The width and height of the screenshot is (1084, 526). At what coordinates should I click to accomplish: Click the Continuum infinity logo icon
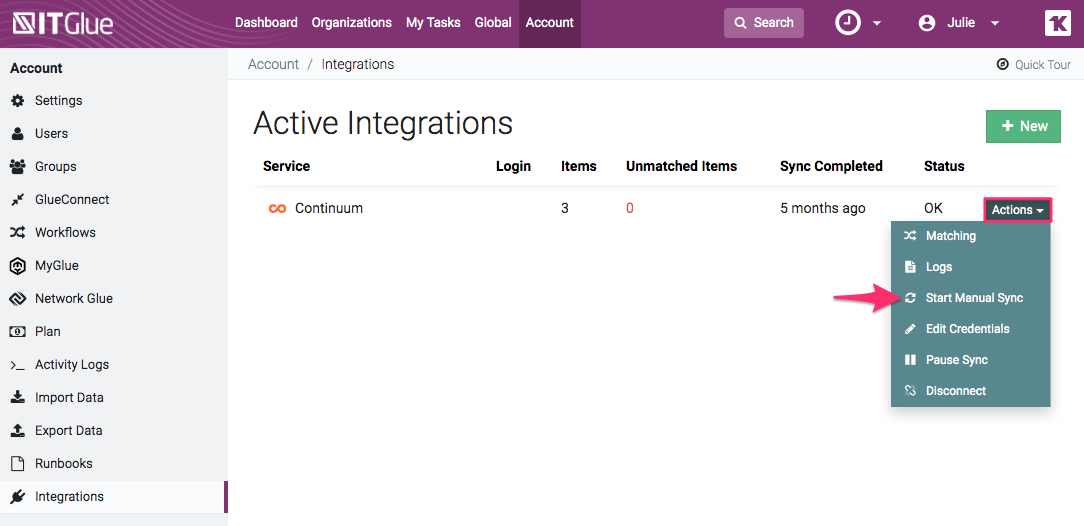pyautogui.click(x=277, y=209)
